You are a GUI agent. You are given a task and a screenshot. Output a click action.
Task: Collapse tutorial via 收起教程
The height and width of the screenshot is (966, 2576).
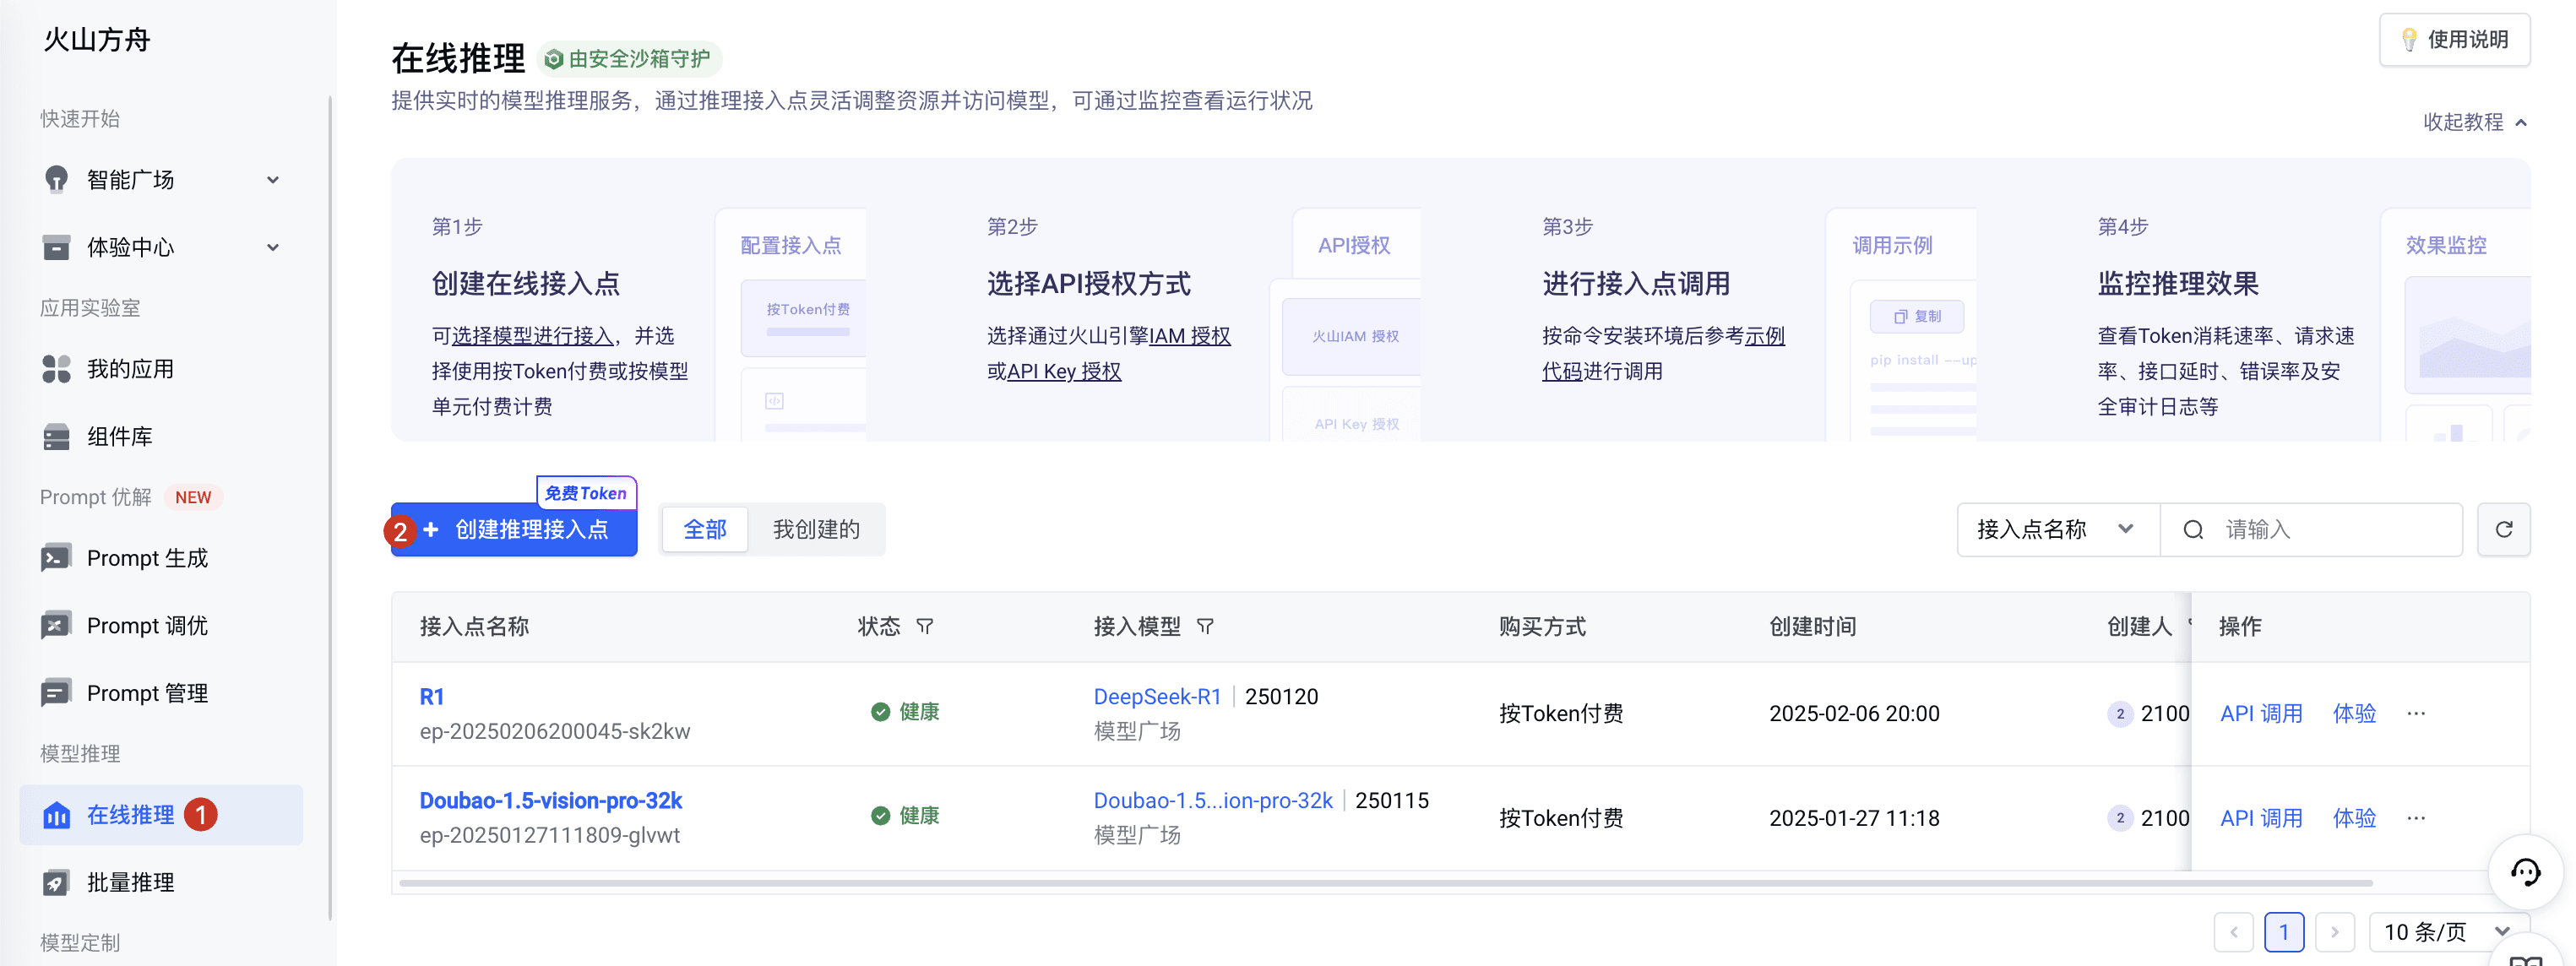(x=2474, y=122)
